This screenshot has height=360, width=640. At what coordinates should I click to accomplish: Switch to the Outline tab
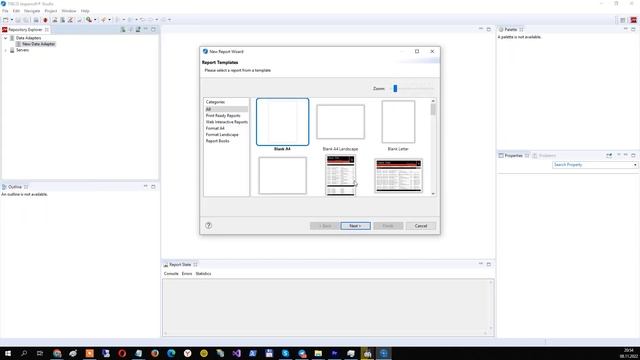pos(15,187)
